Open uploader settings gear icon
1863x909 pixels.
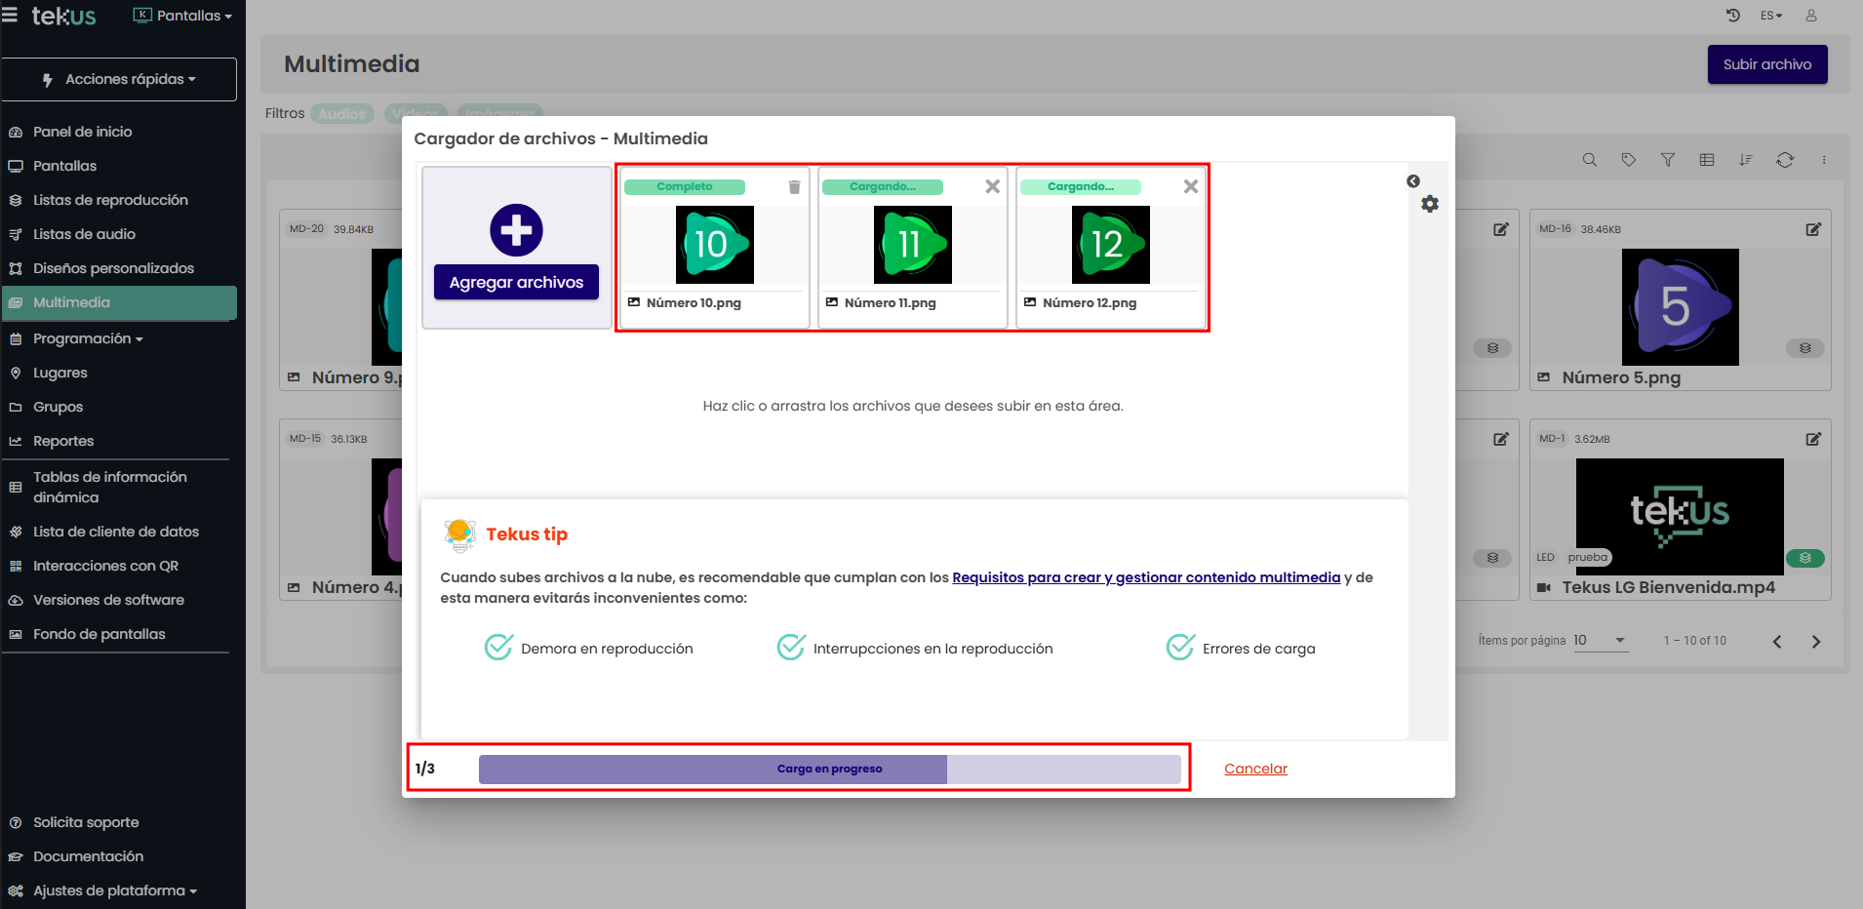tap(1430, 204)
